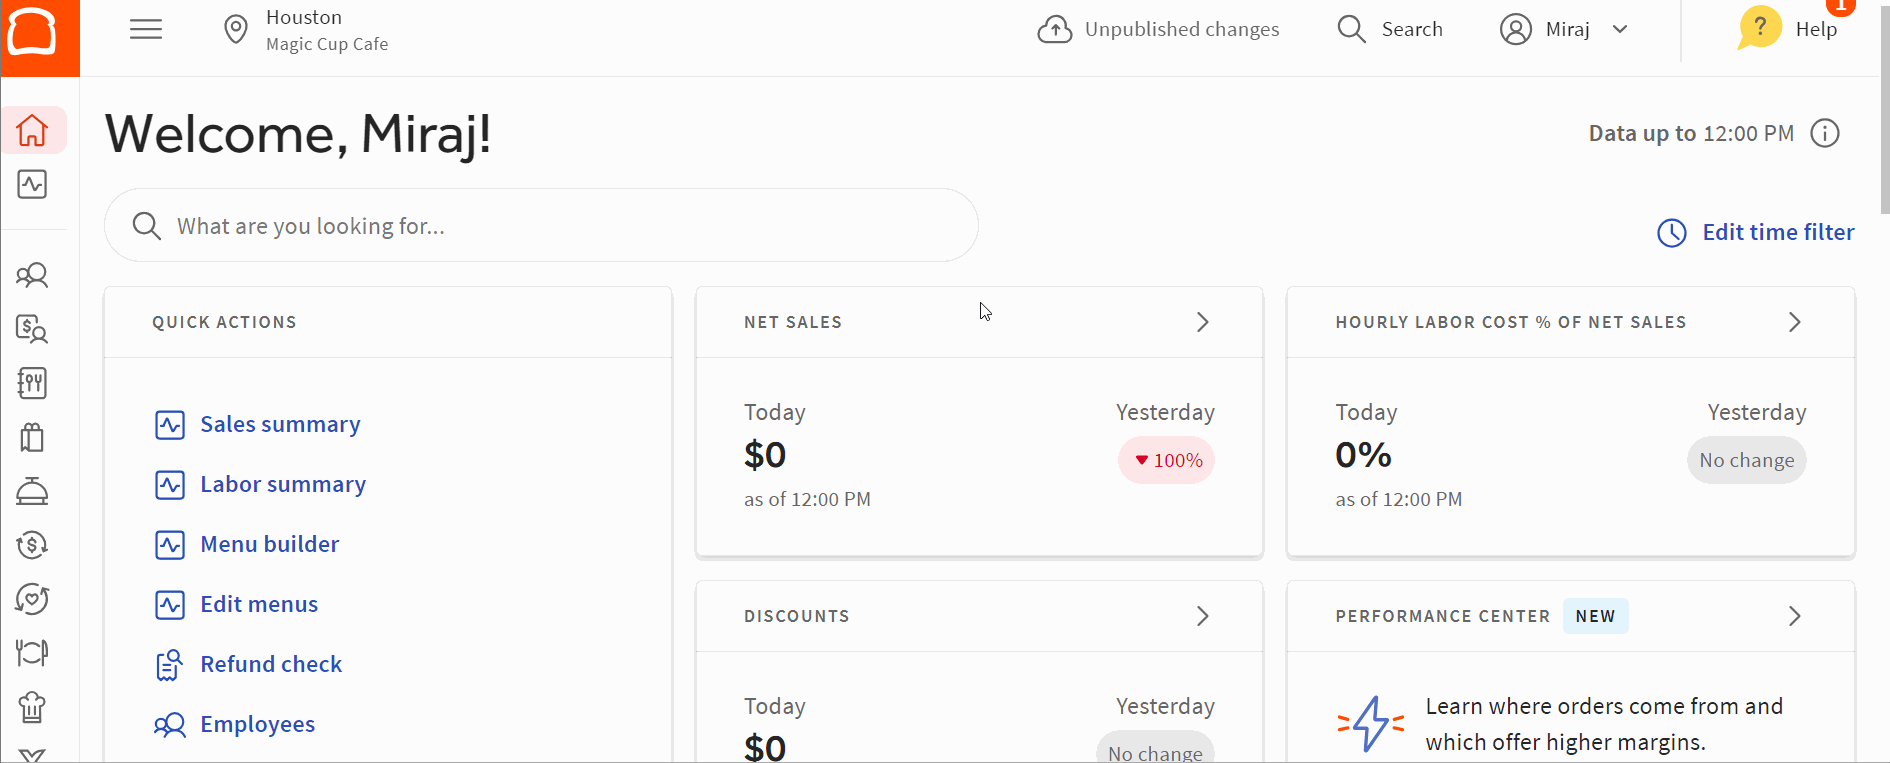Screen dimensions: 1890x763
Task: Expand the Net Sales card chevron
Action: (1203, 322)
